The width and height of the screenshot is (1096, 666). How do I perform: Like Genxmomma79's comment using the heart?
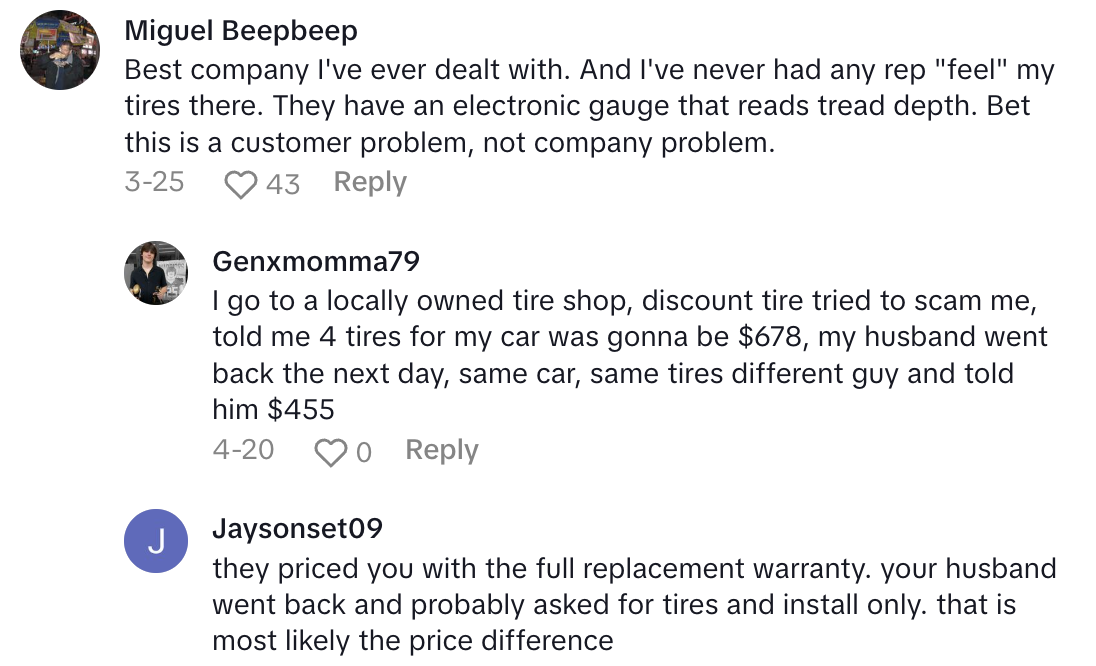(x=330, y=450)
